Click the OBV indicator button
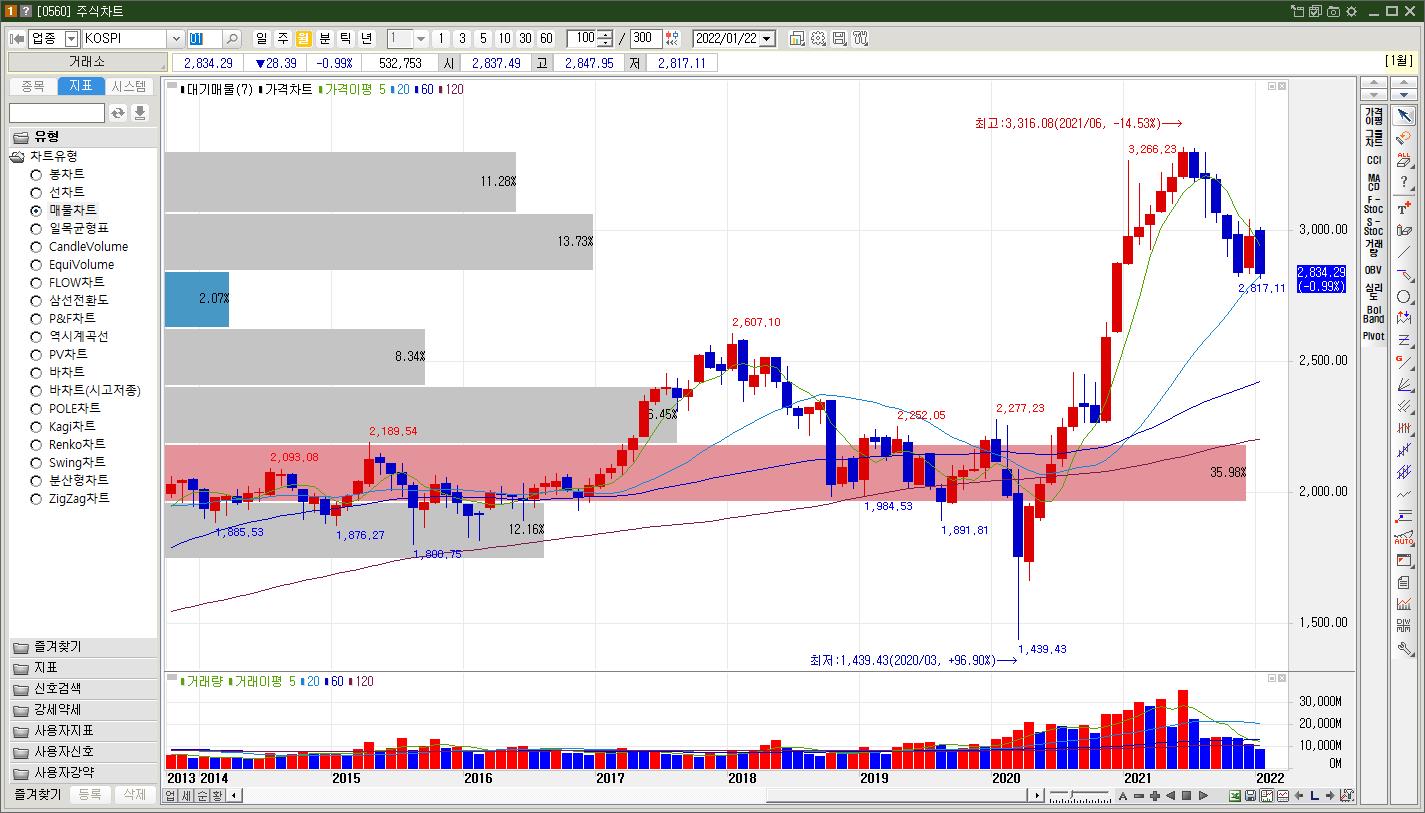The width and height of the screenshot is (1425, 813). point(1373,270)
